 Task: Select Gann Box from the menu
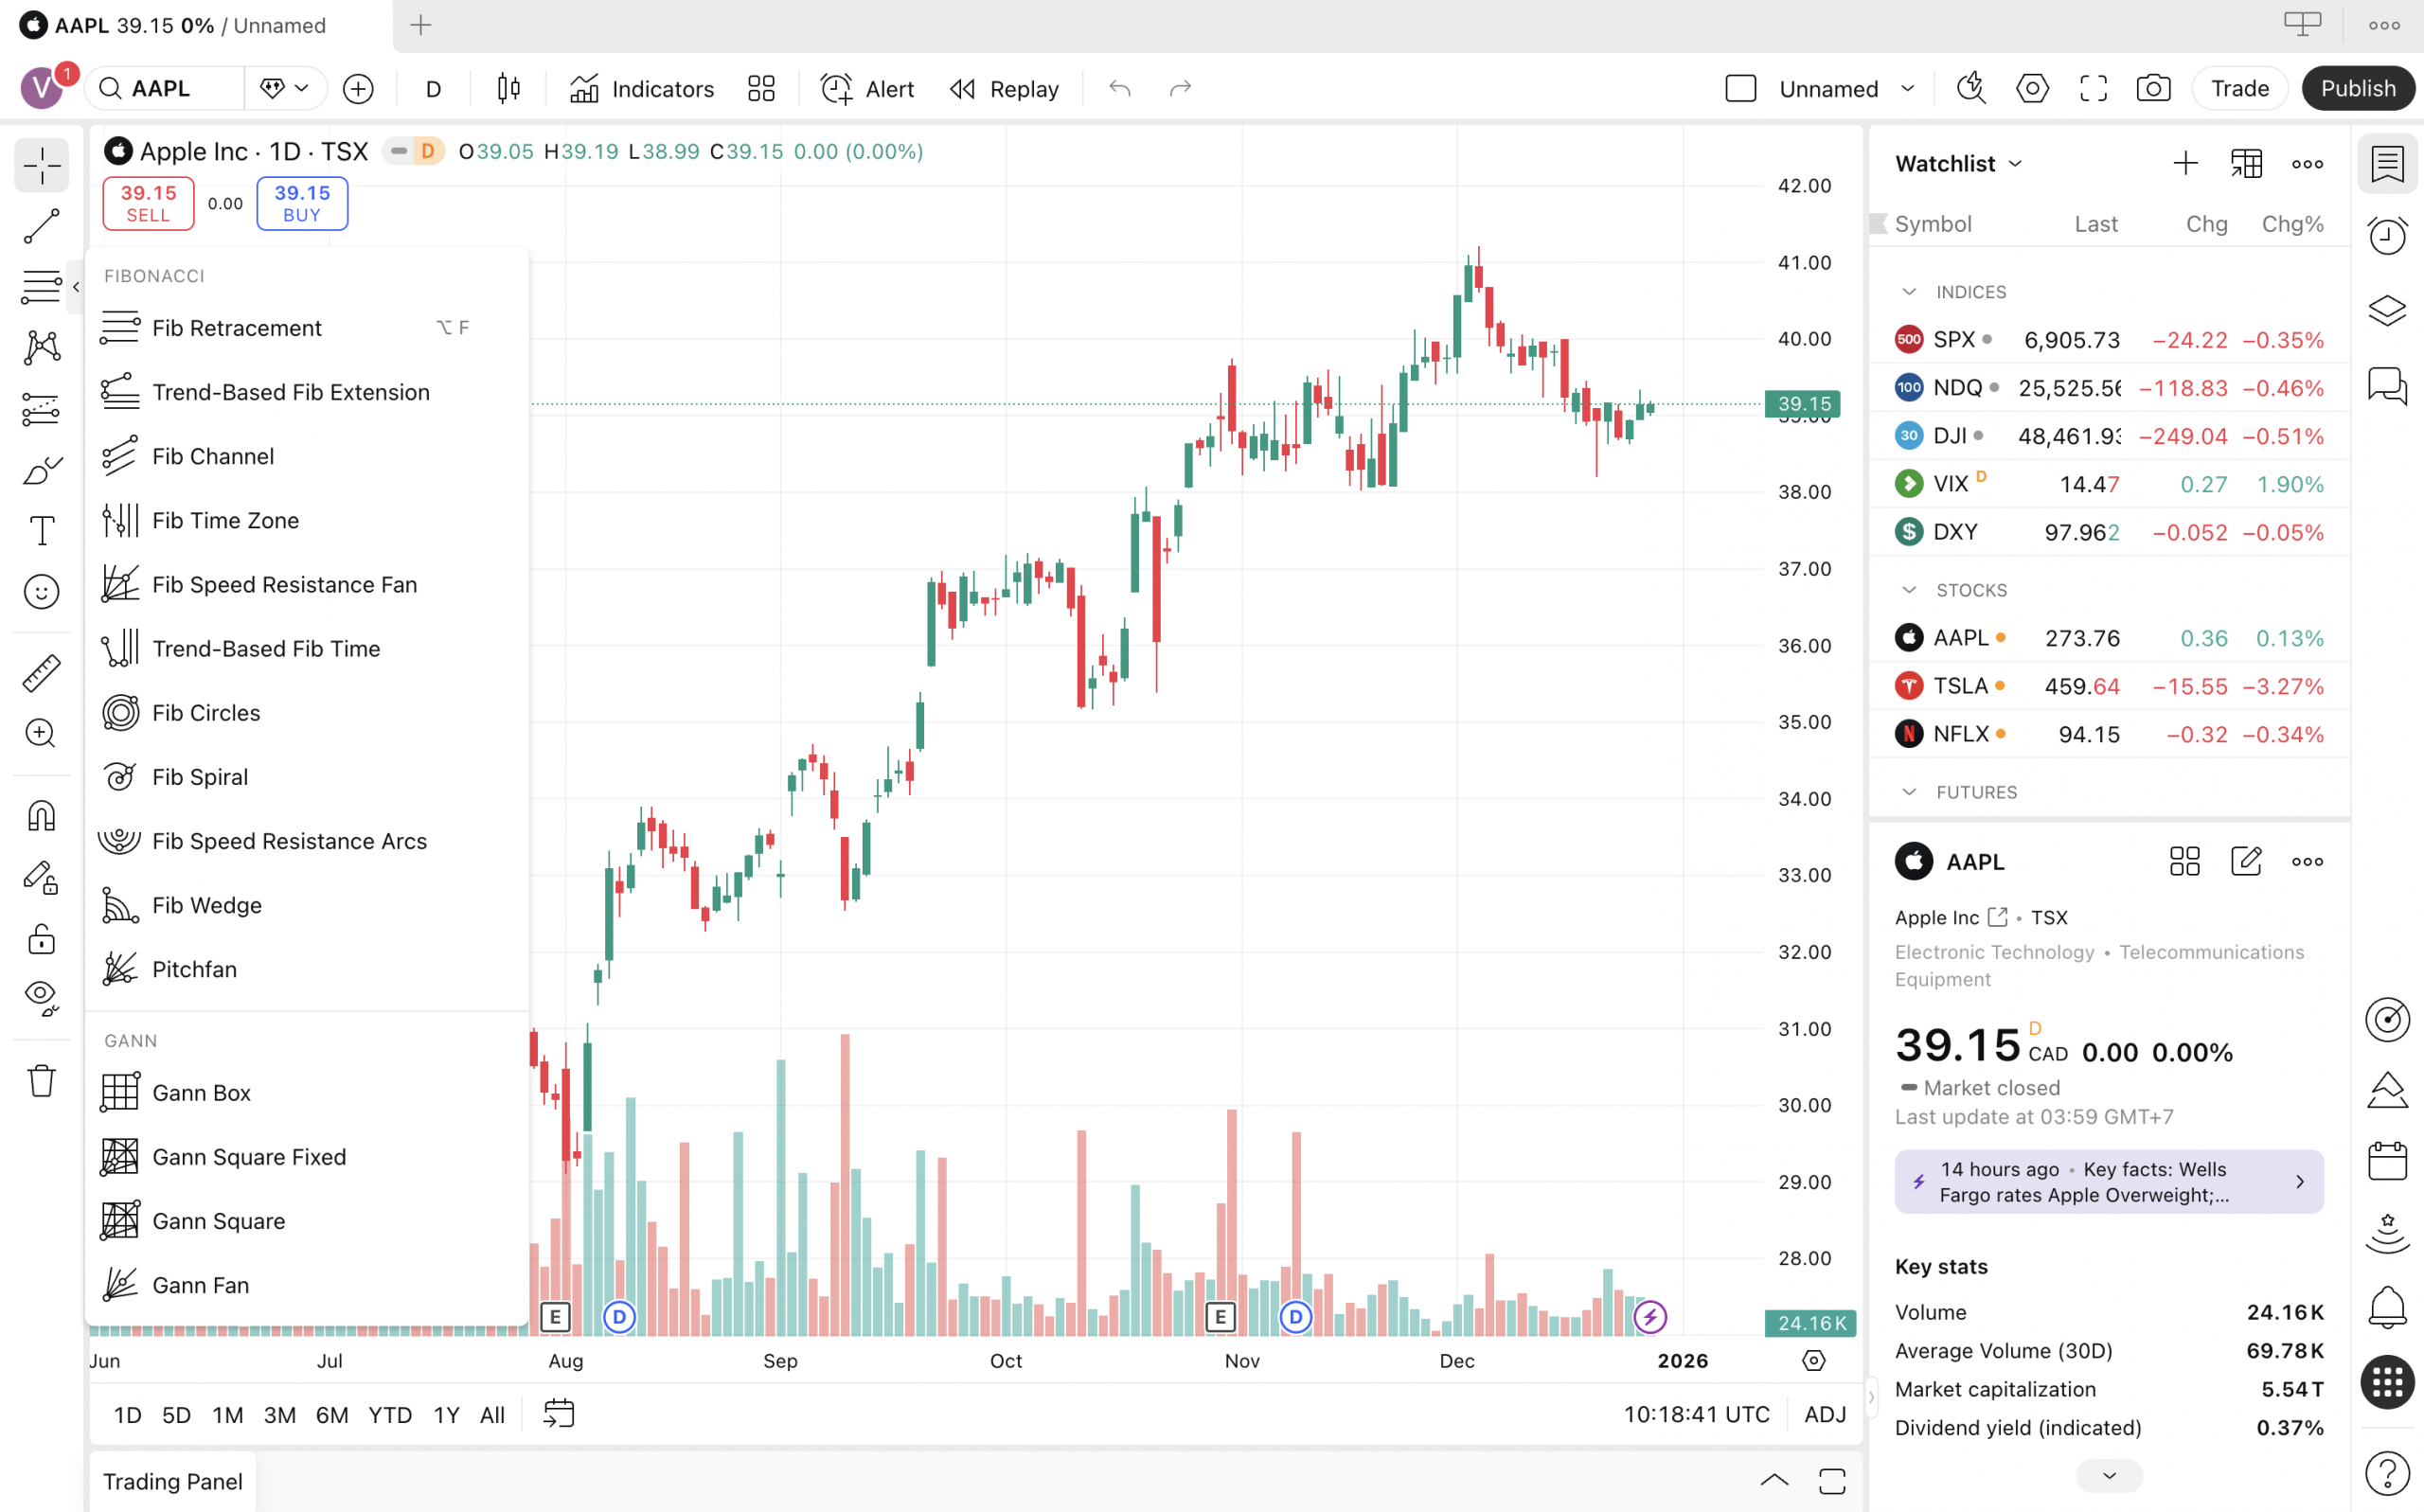click(202, 1092)
